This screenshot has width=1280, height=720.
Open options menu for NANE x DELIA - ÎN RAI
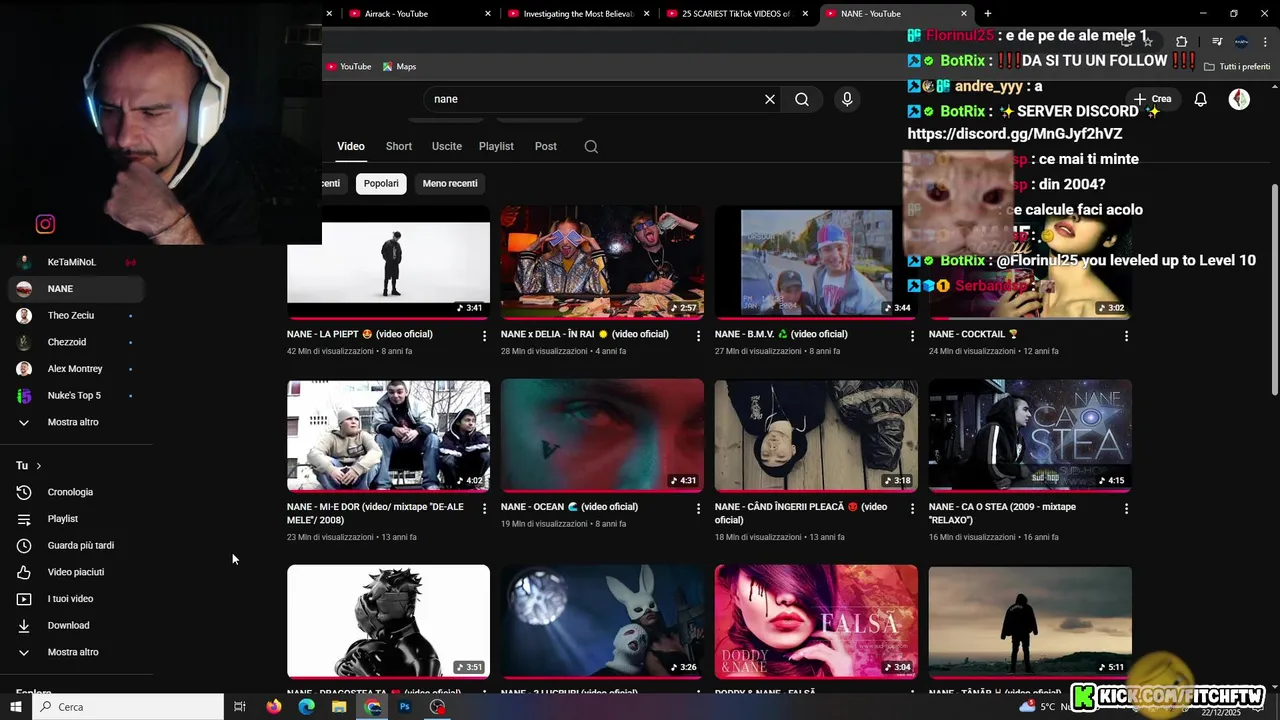(x=699, y=336)
